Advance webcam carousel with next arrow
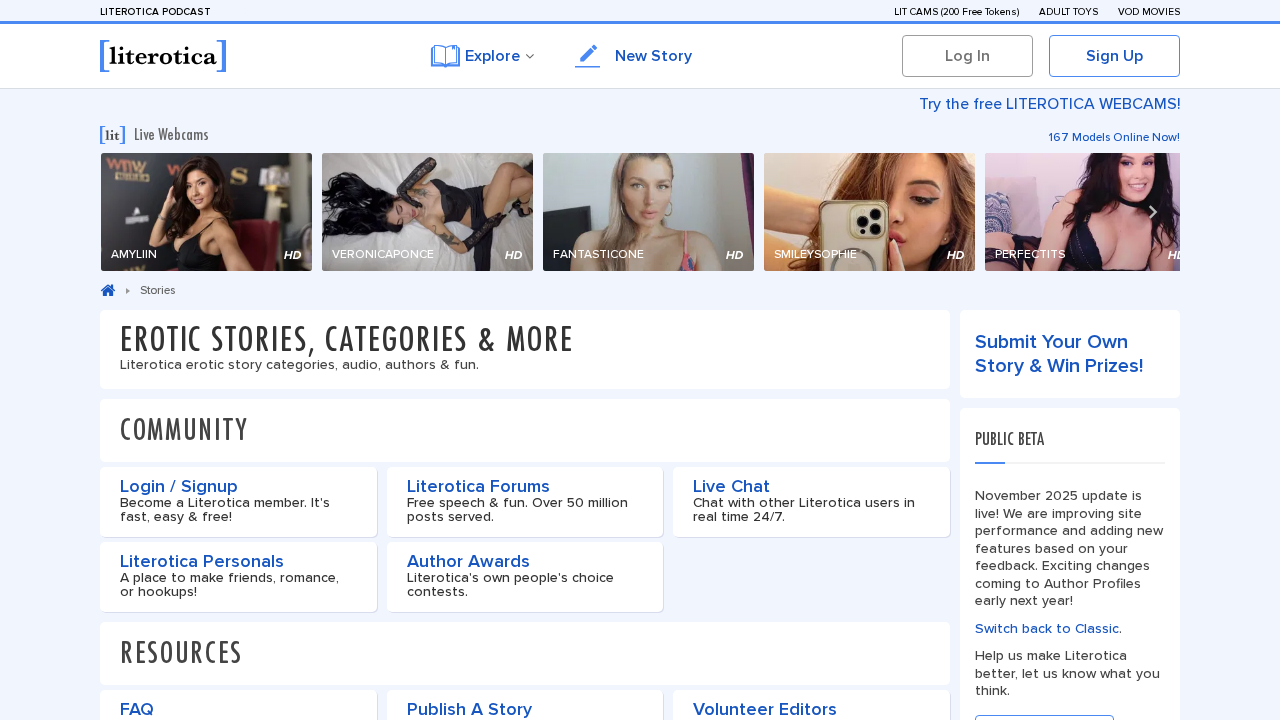The height and width of the screenshot is (720, 1280). coord(1152,212)
